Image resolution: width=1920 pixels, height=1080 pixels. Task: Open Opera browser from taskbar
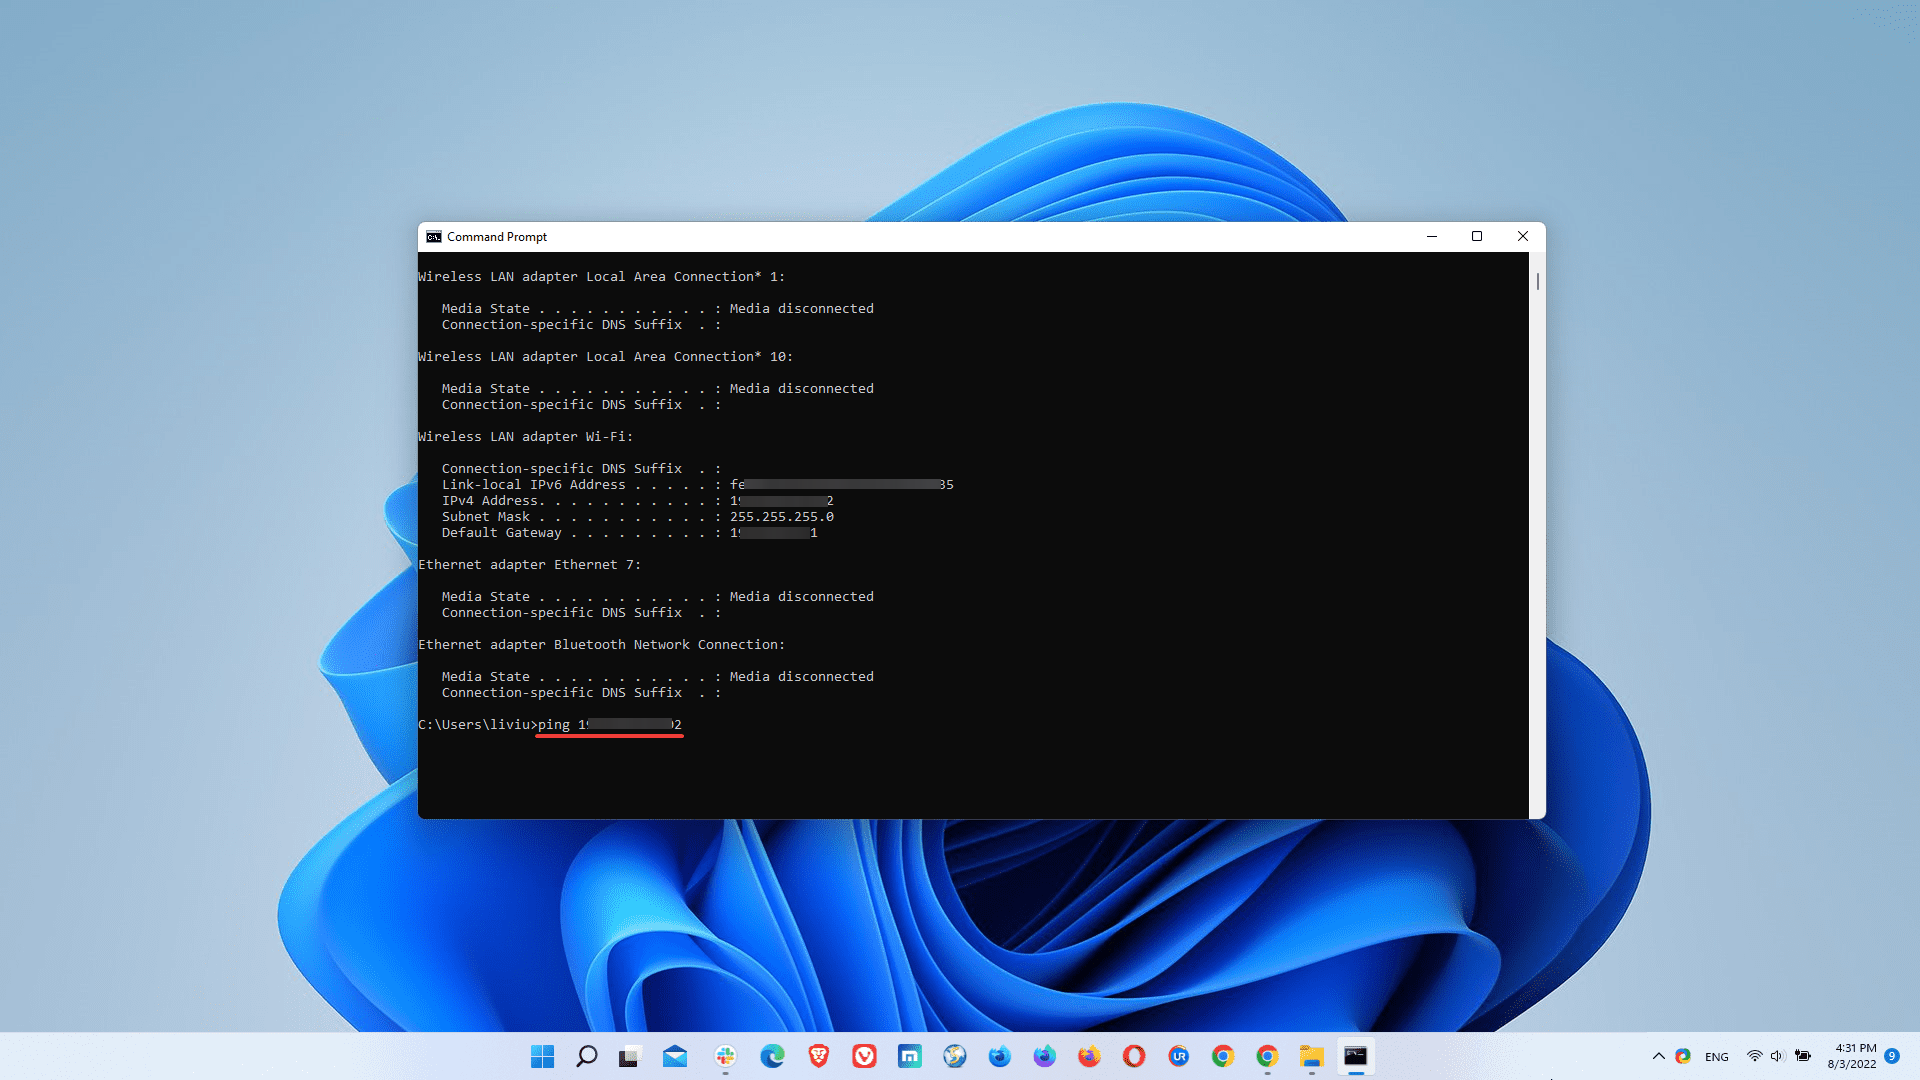(1133, 1056)
